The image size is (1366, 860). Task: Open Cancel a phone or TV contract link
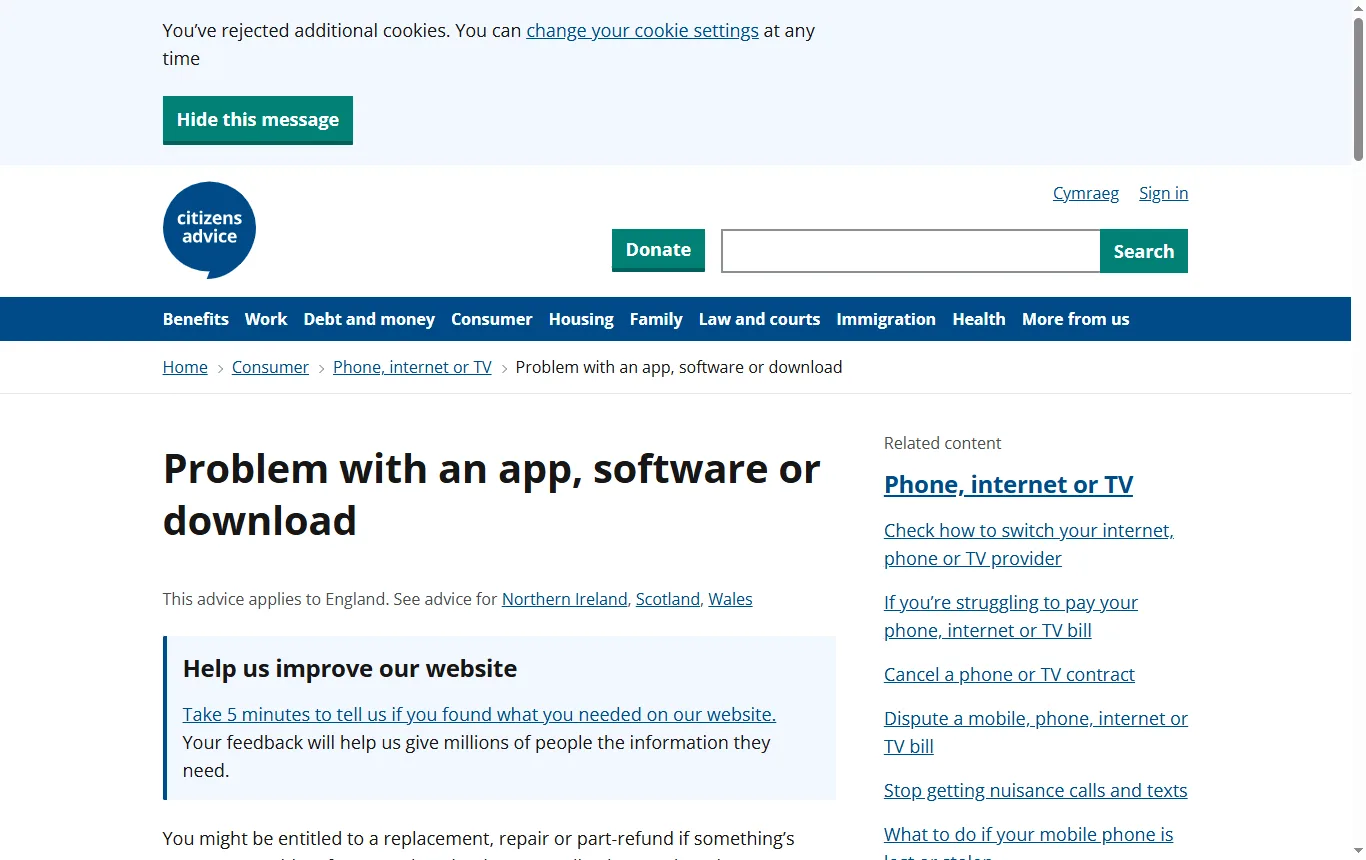pos(1009,674)
